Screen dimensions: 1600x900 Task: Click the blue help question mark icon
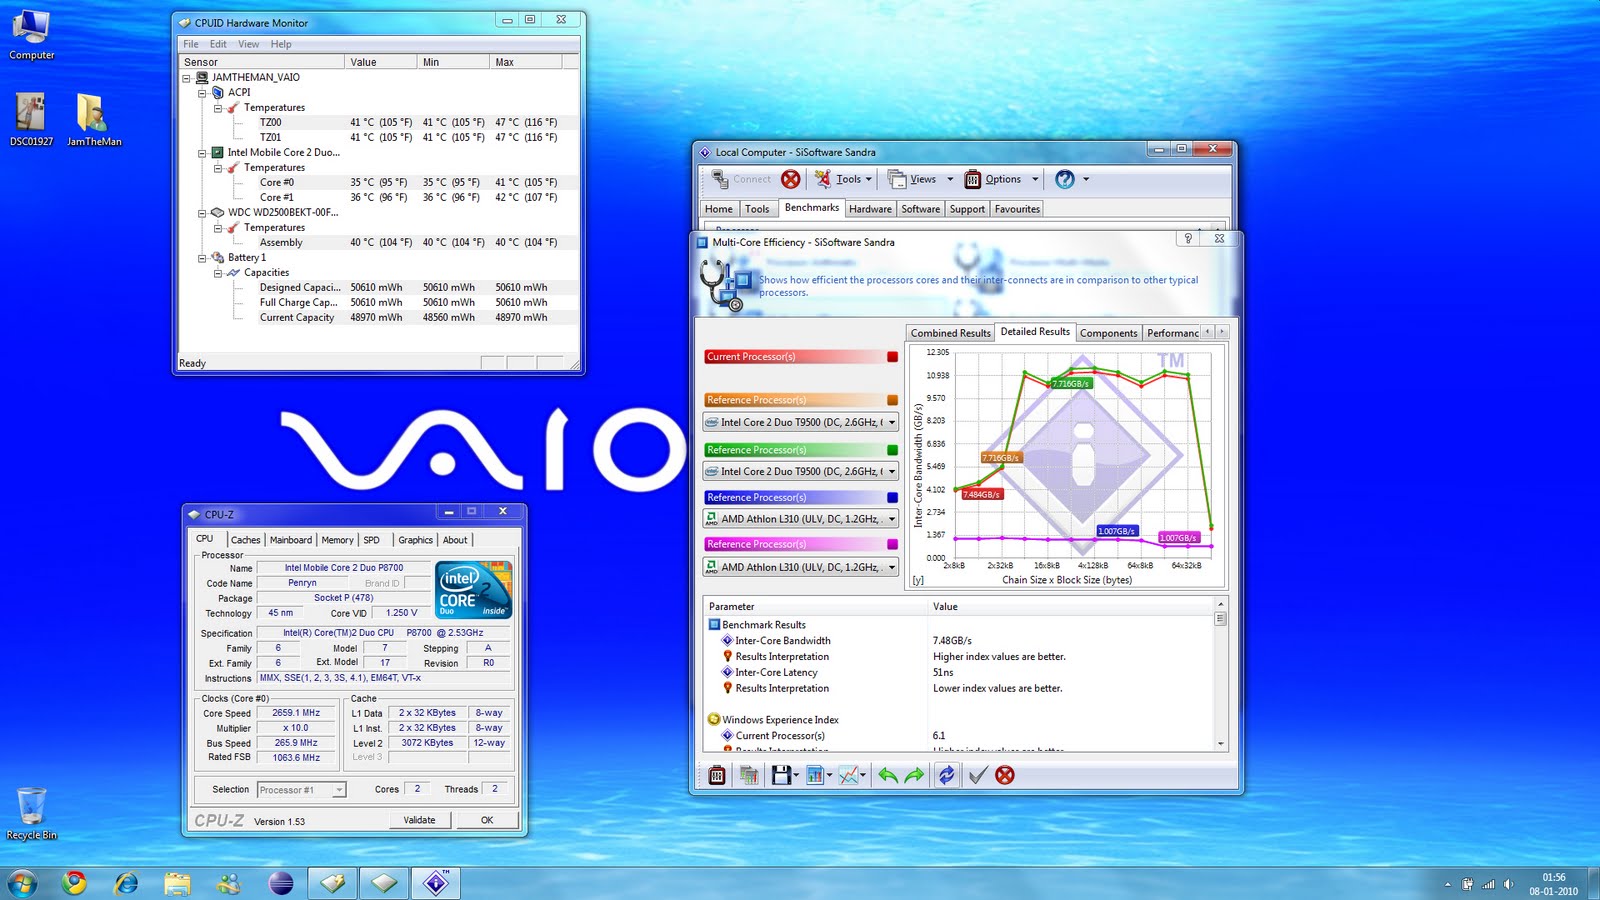(1065, 179)
